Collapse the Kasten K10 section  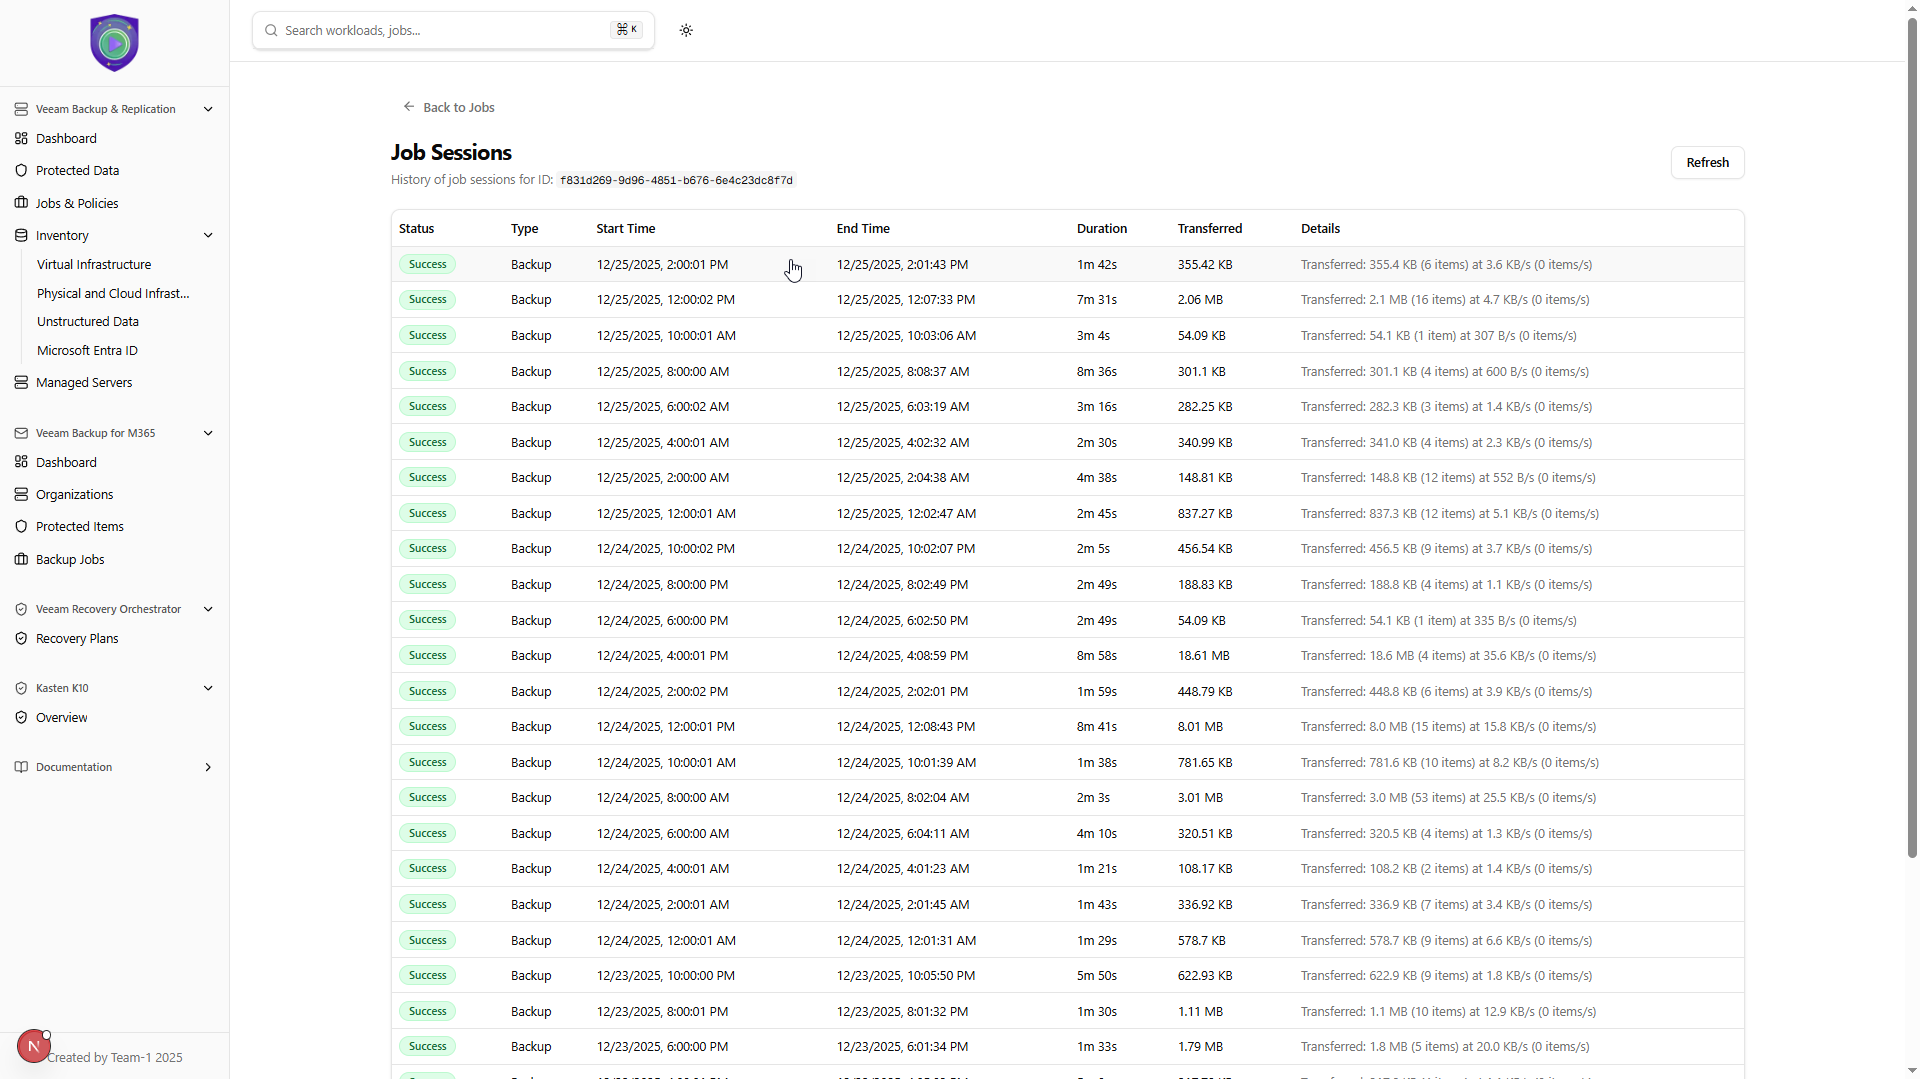pyautogui.click(x=208, y=688)
